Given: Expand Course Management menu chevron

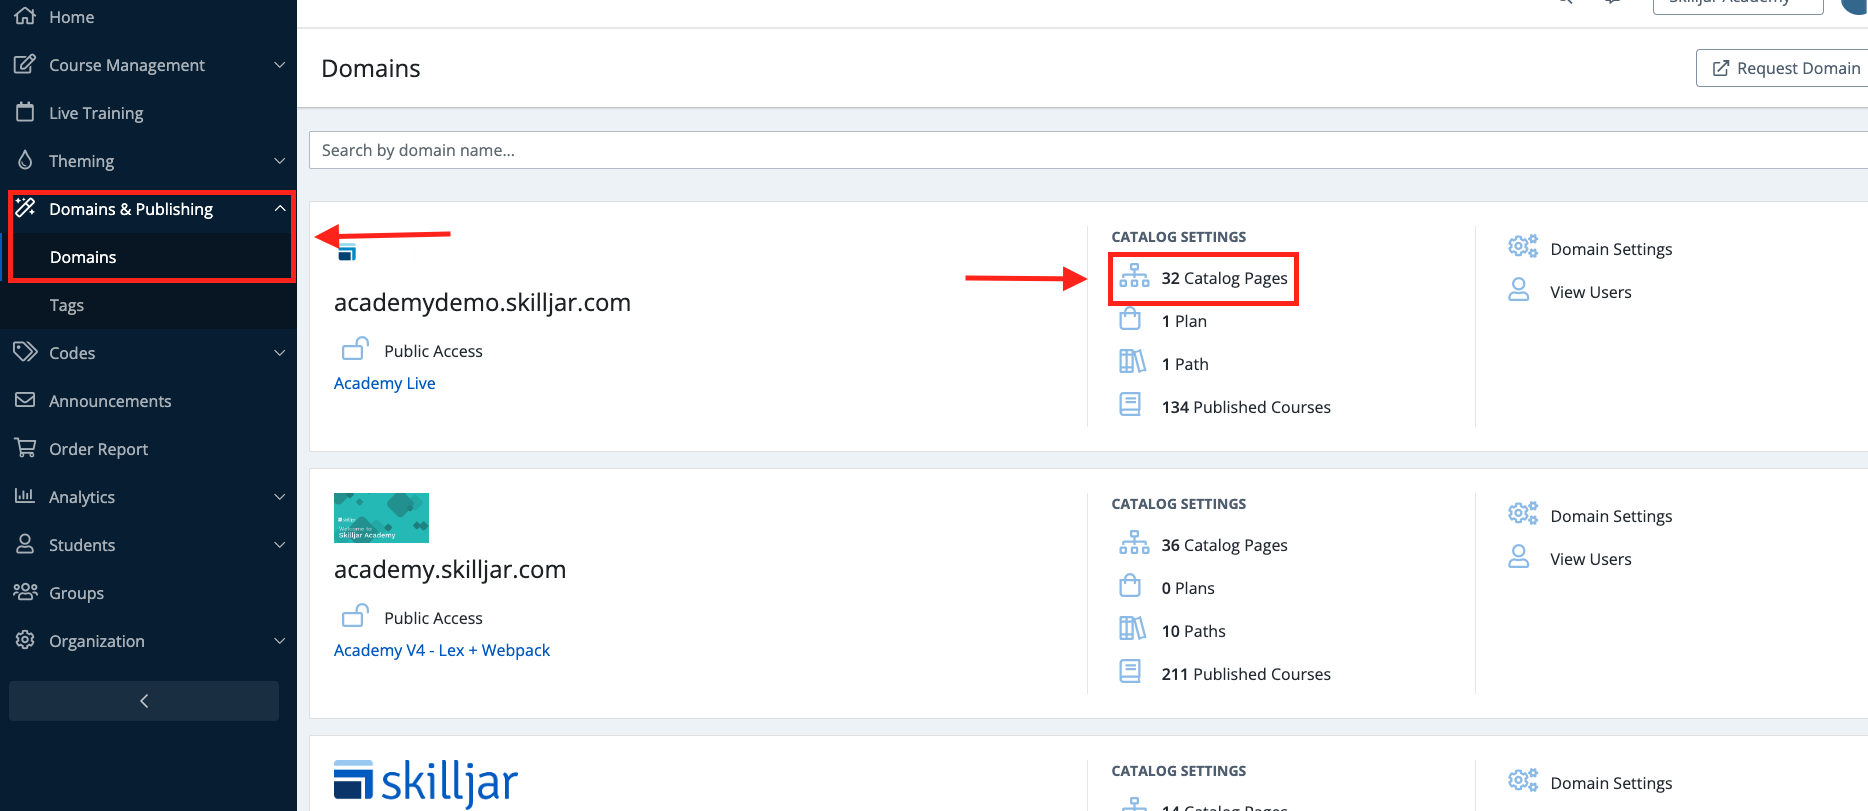Looking at the screenshot, I should pyautogui.click(x=280, y=65).
